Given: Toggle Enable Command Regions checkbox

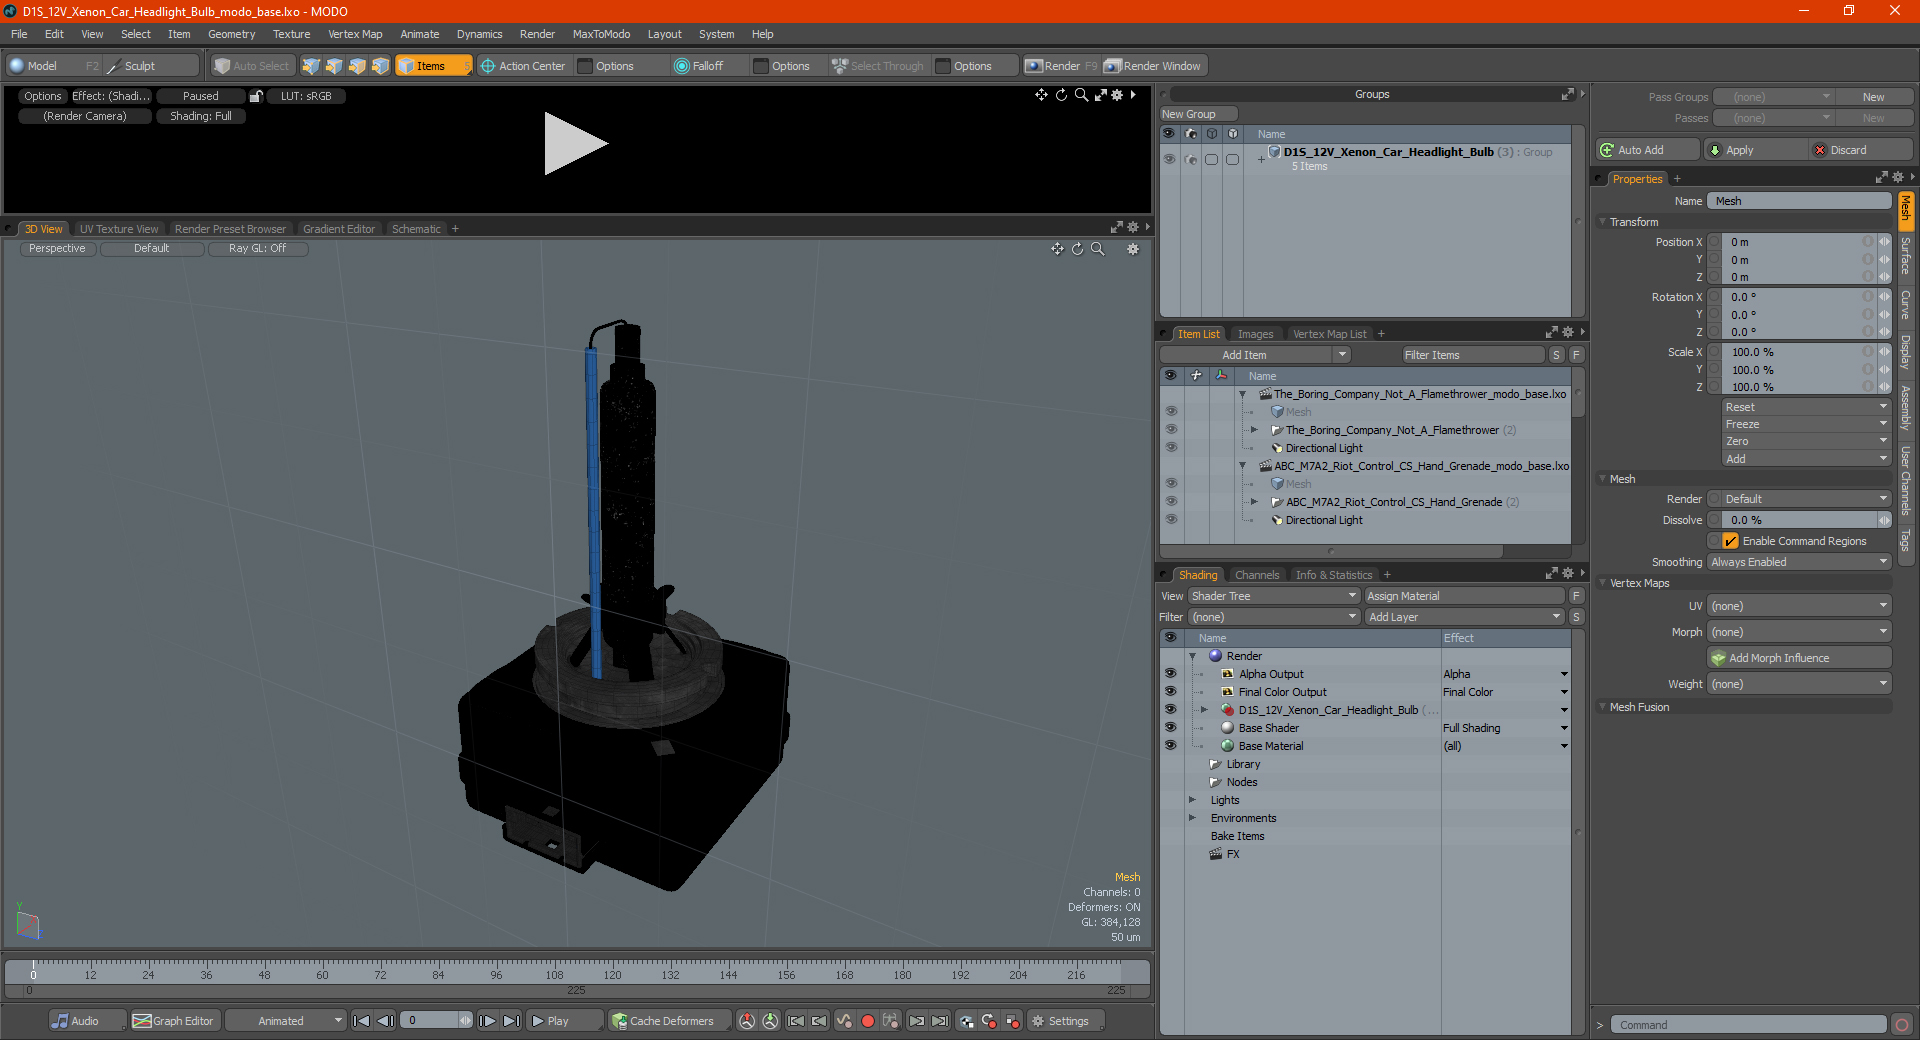Looking at the screenshot, I should coord(1730,541).
